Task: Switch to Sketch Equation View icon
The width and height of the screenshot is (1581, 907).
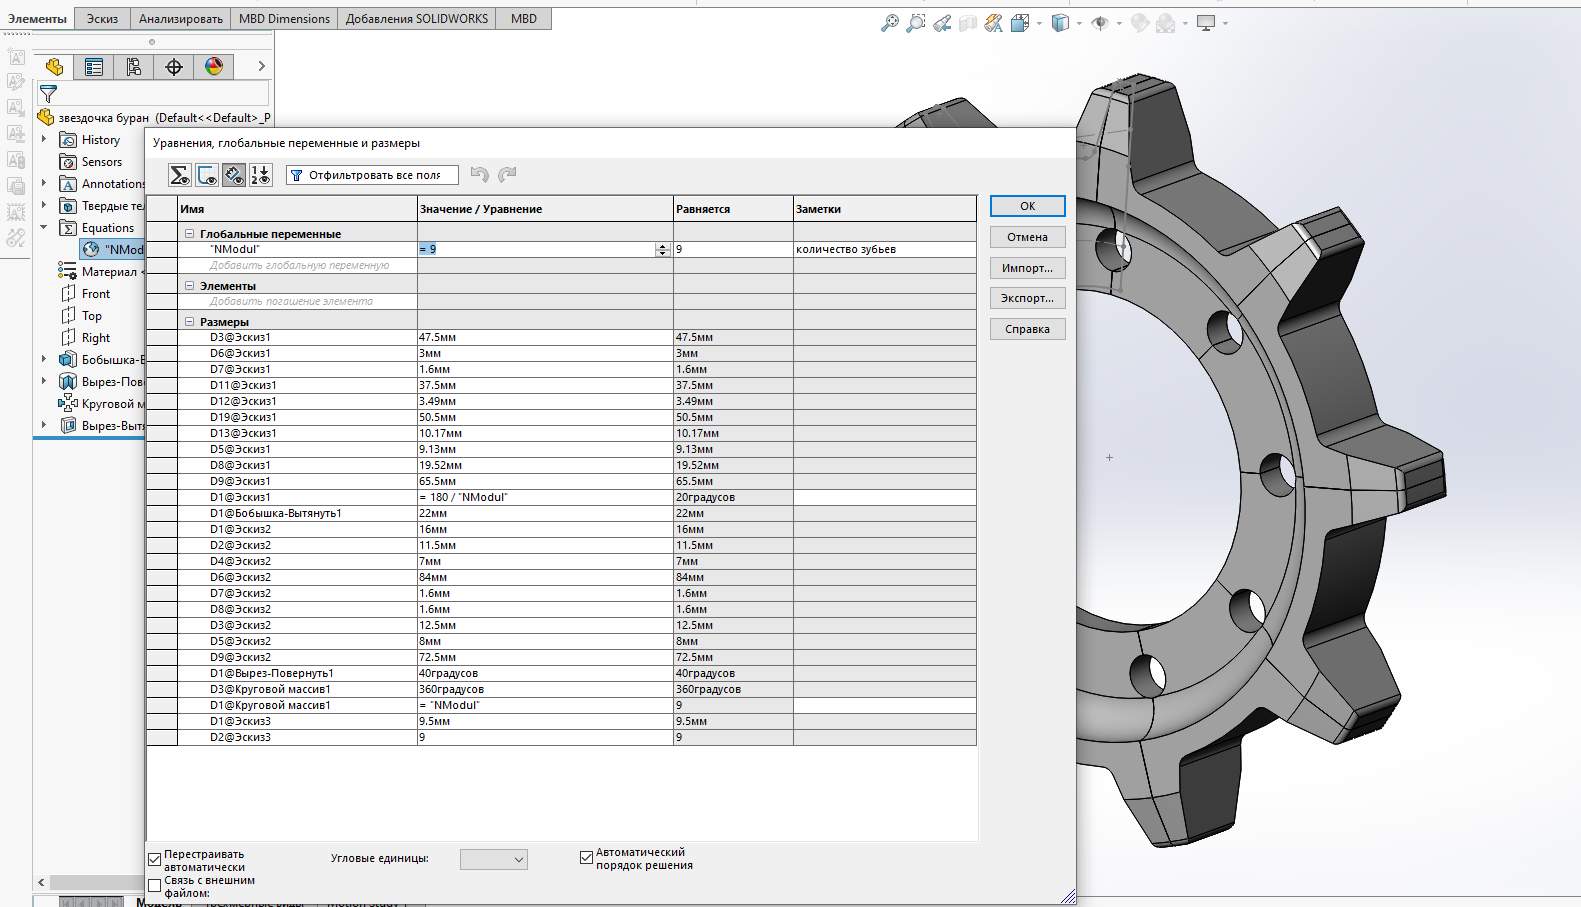Action: click(x=207, y=175)
